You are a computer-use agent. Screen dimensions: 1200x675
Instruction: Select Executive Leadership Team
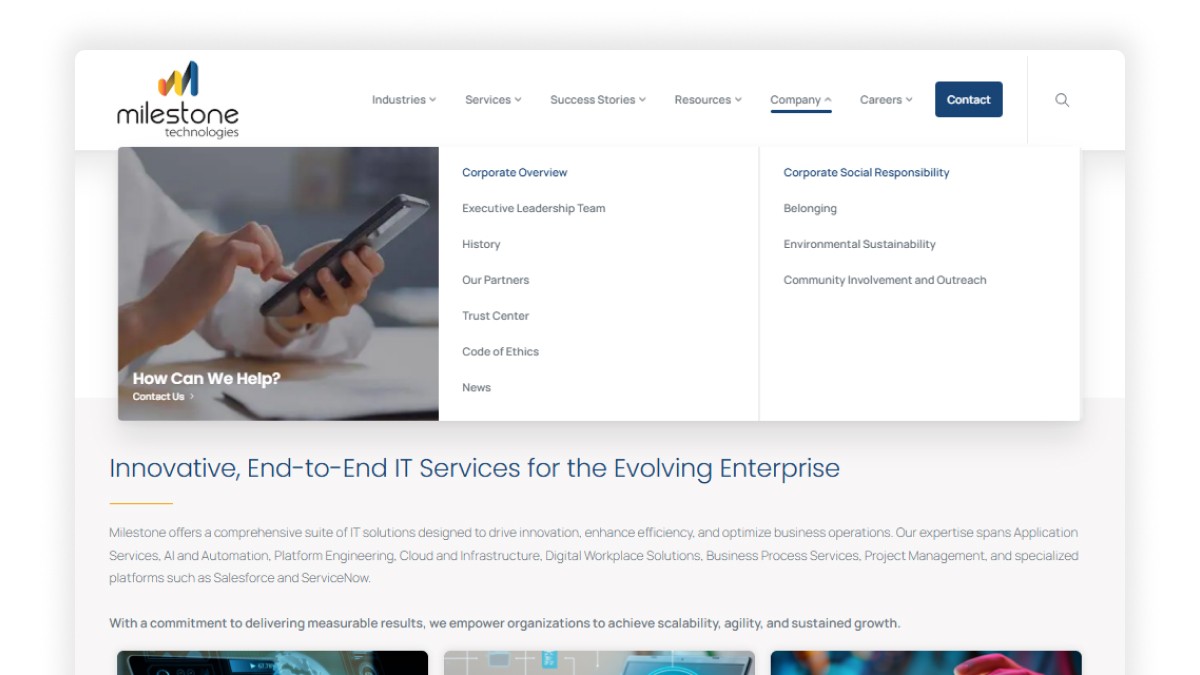coord(534,209)
